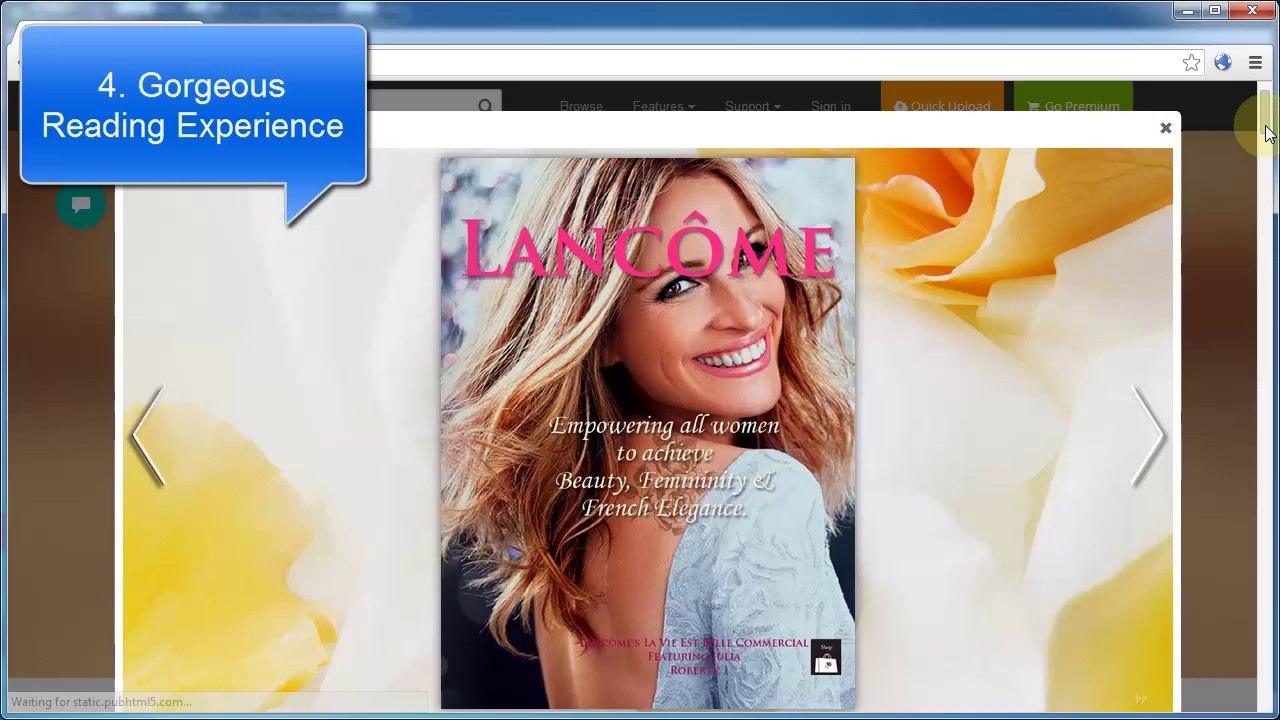Viewport: 1280px width, 720px height.
Task: Expand the Features dropdown
Action: [x=663, y=105]
